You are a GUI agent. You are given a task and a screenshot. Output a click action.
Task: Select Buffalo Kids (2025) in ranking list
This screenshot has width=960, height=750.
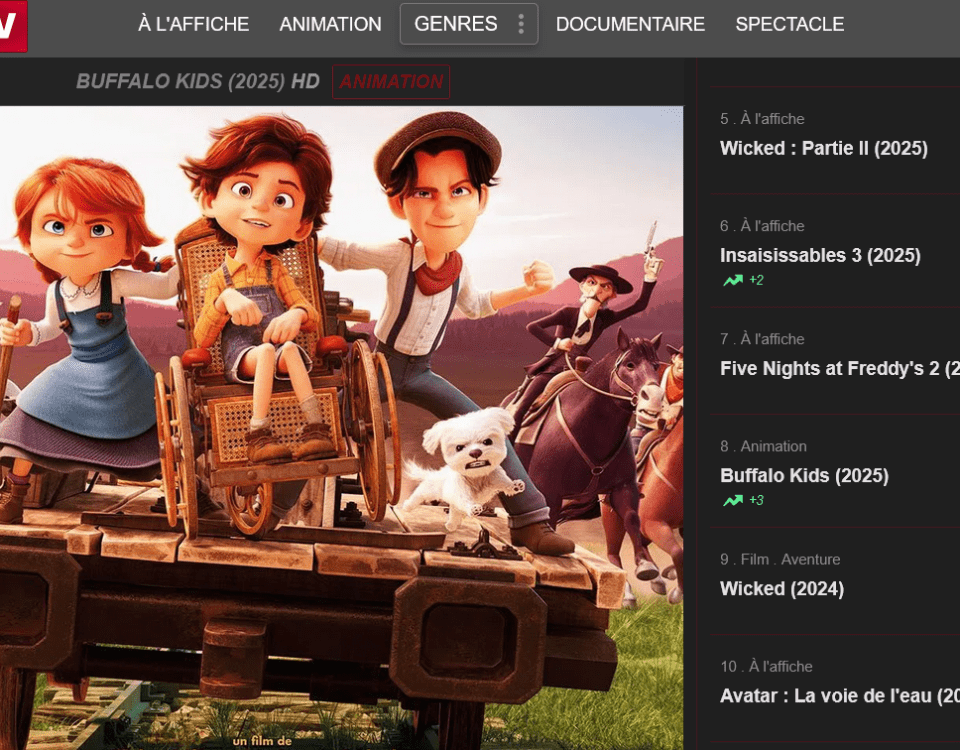pos(804,476)
